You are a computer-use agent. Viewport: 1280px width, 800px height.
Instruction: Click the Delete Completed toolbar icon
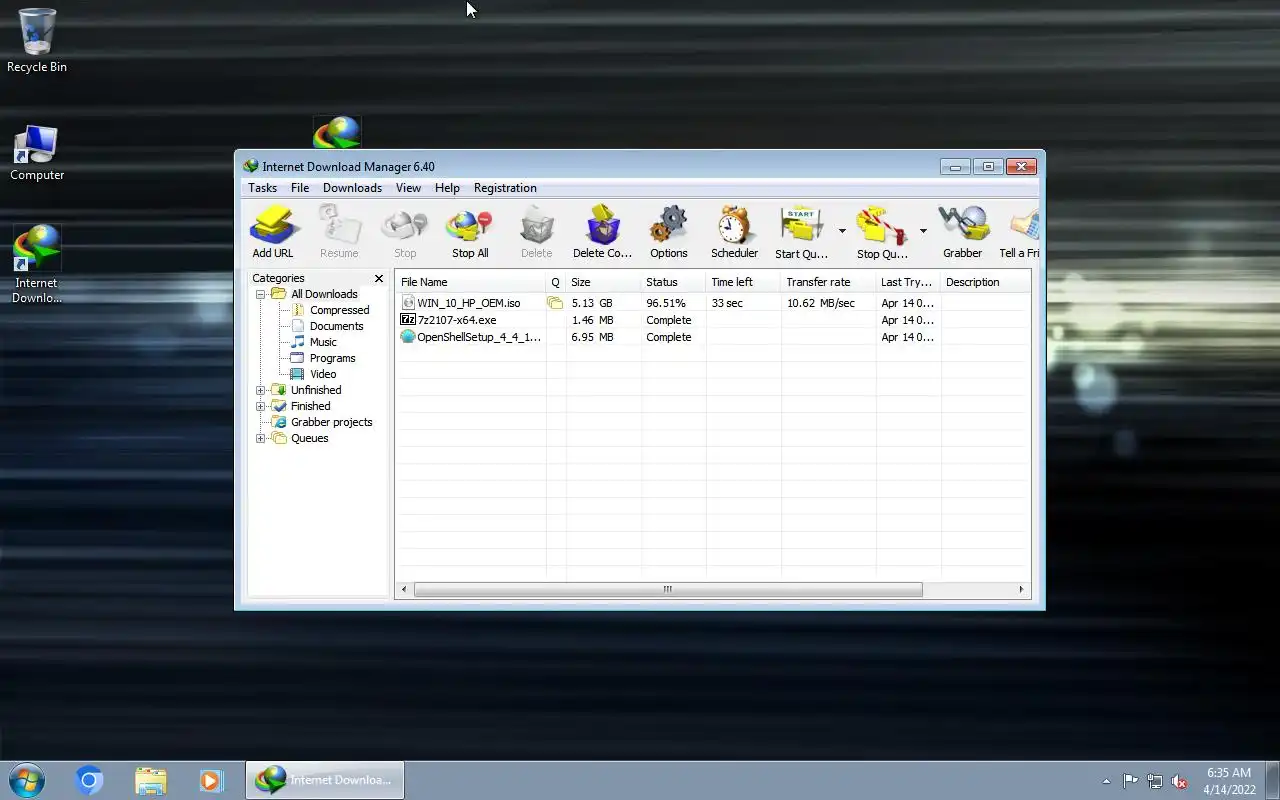[602, 232]
